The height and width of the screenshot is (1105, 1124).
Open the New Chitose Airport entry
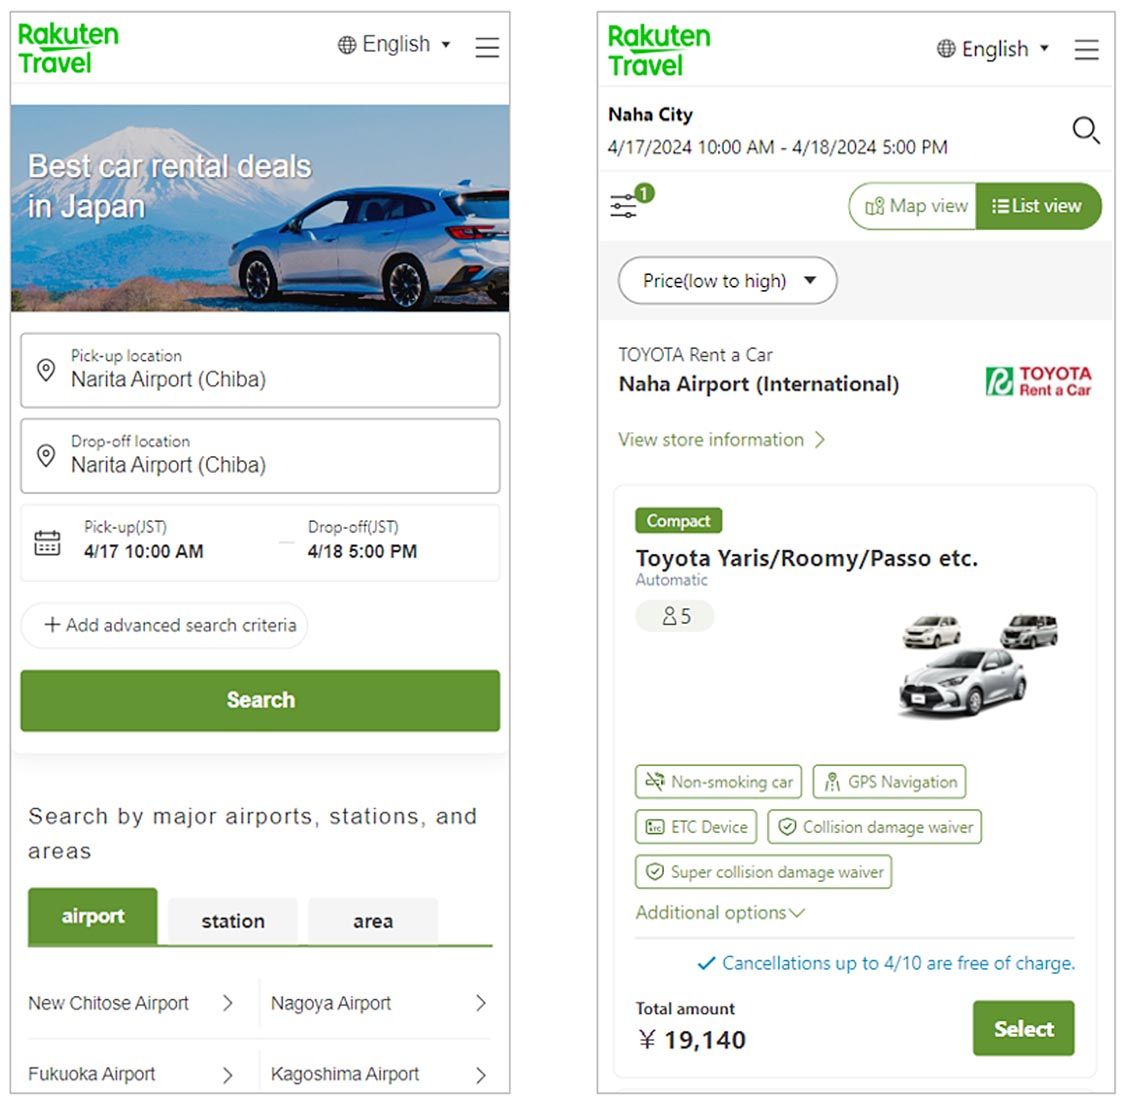130,1003
